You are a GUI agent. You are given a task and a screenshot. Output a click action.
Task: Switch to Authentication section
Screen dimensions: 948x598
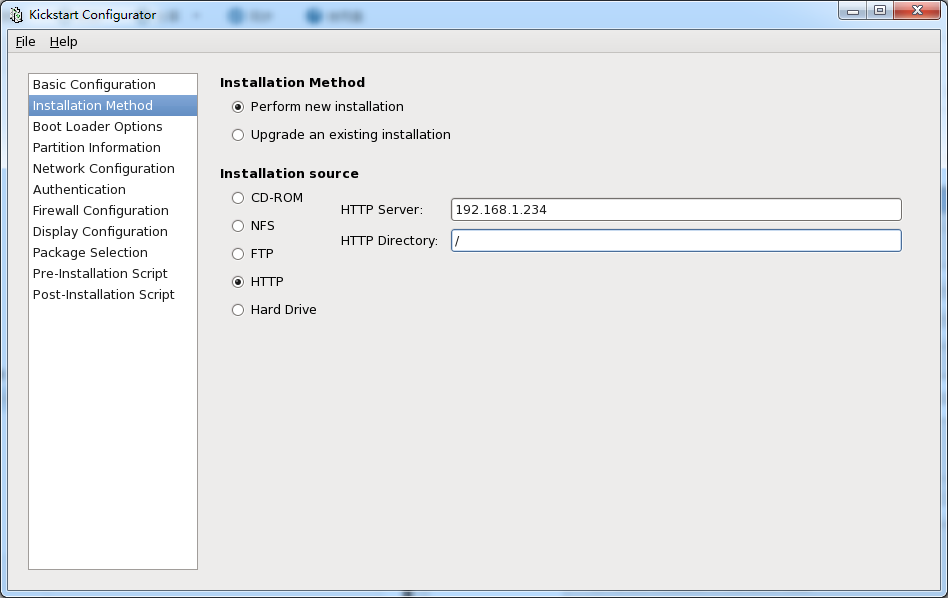click(x=112, y=189)
